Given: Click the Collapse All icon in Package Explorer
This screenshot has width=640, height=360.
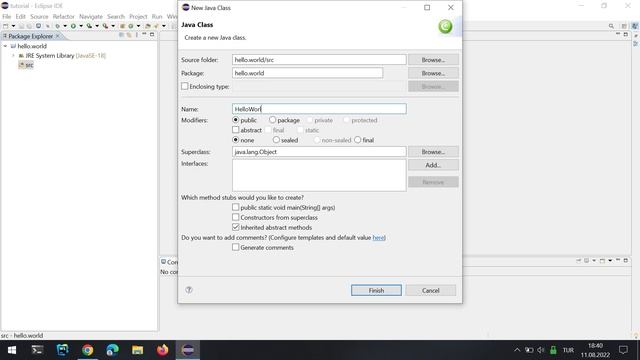Looking at the screenshot, I should tap(121, 35).
